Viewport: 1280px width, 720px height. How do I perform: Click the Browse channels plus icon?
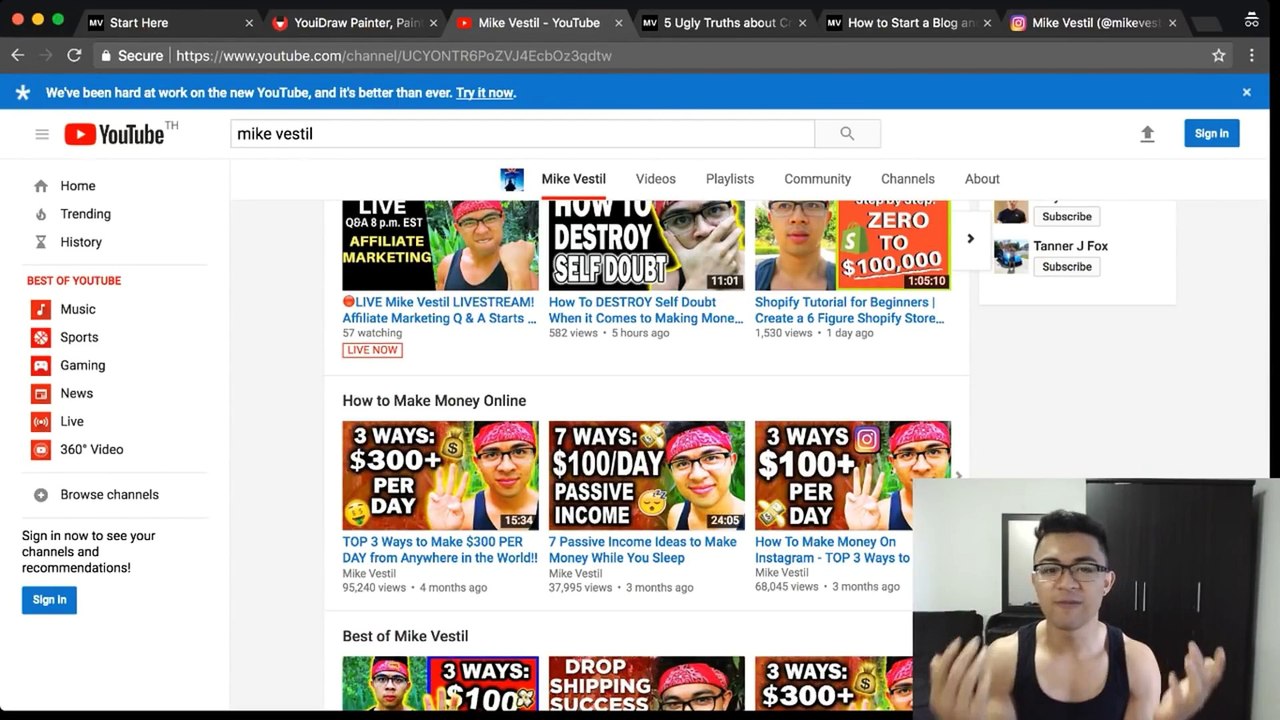[x=41, y=495]
